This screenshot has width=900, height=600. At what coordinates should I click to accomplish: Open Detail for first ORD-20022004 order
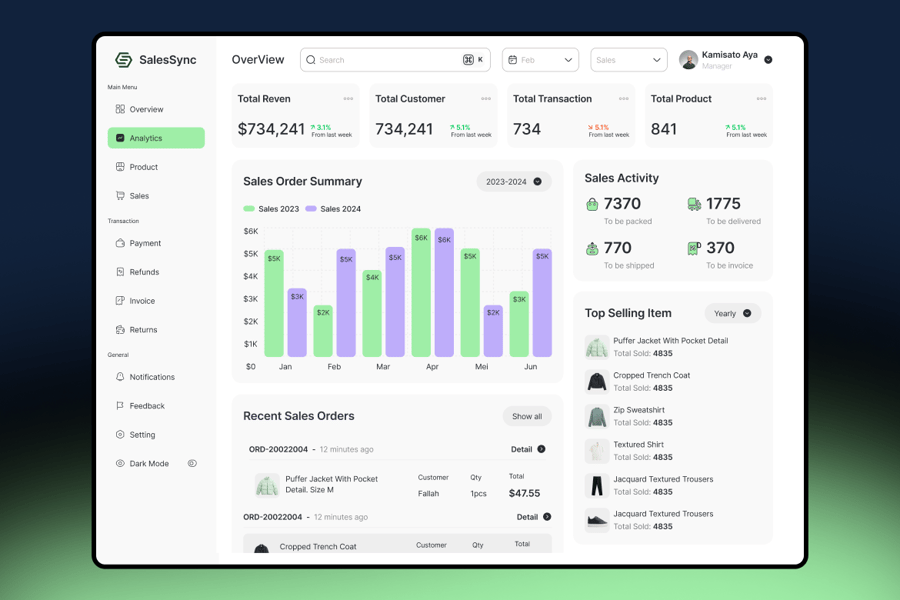528,449
